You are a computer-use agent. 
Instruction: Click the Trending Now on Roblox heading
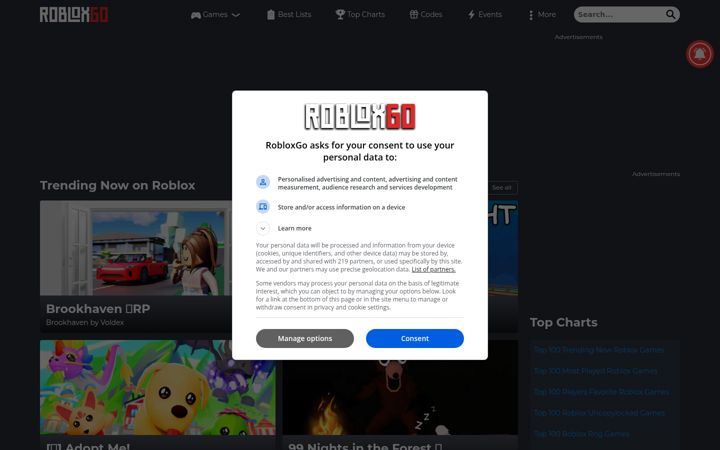click(118, 186)
